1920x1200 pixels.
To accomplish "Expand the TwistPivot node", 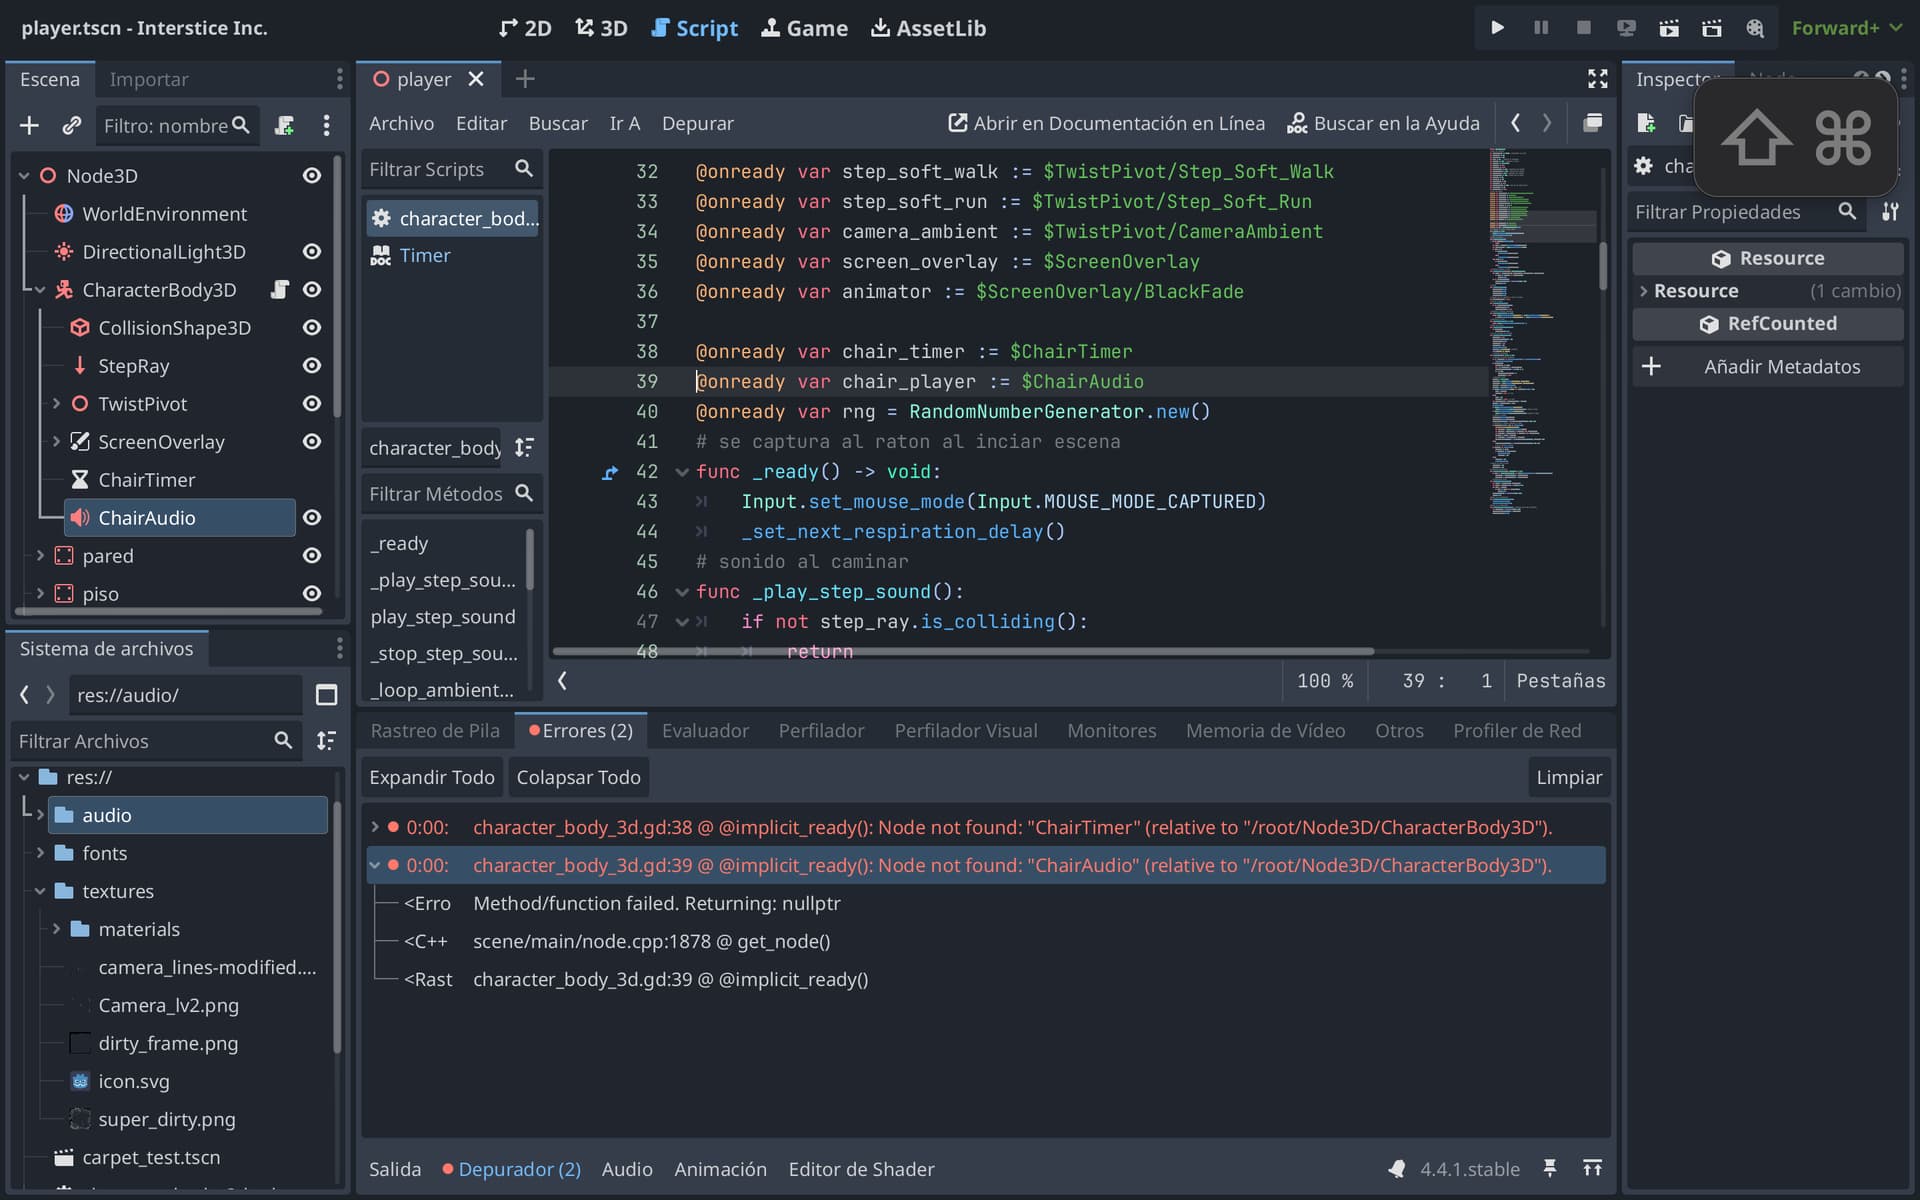I will tap(56, 403).
